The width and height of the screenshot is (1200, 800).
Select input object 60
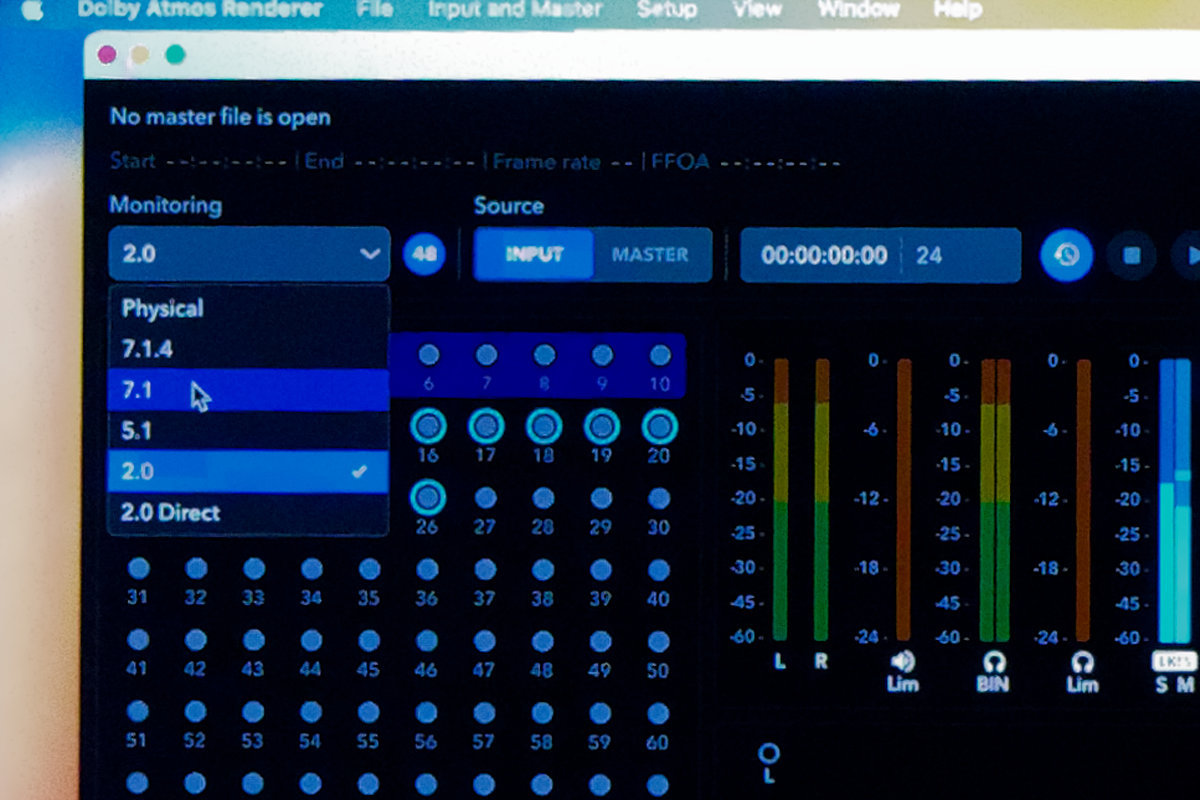[659, 712]
